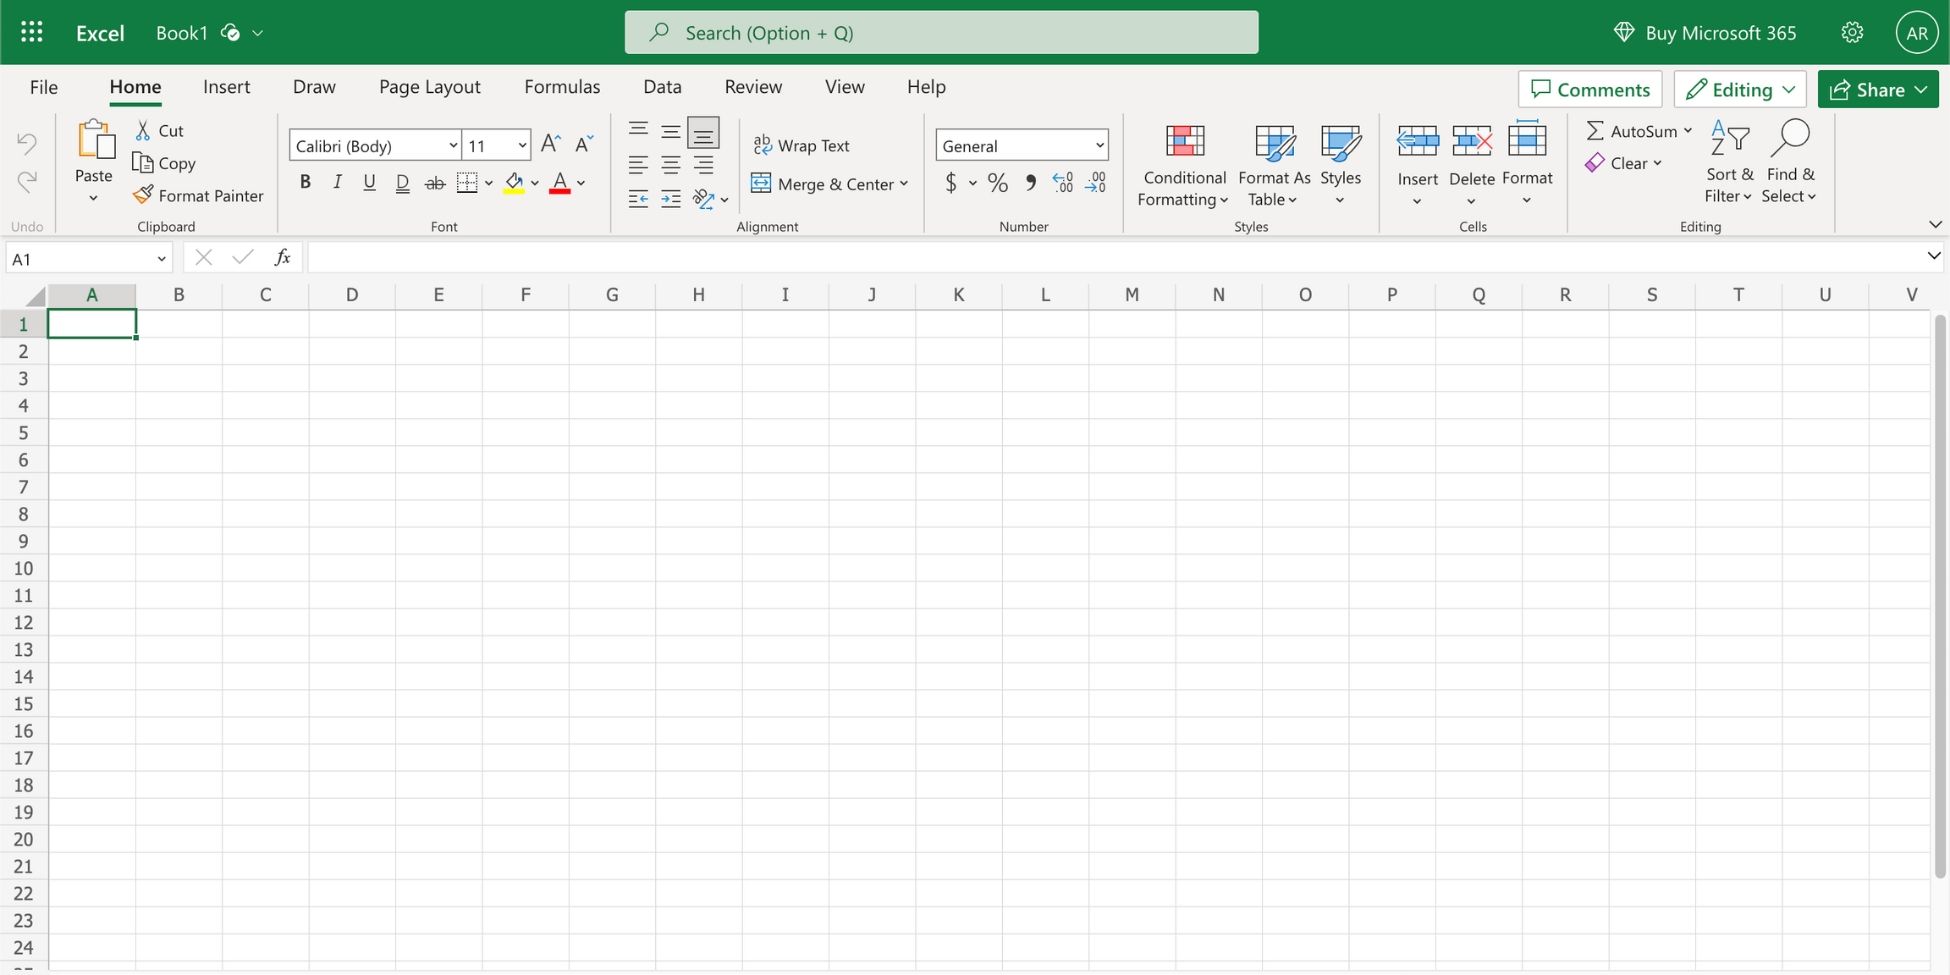1950x975 pixels.
Task: Toggle Wrap Text for the cell
Action: click(801, 145)
